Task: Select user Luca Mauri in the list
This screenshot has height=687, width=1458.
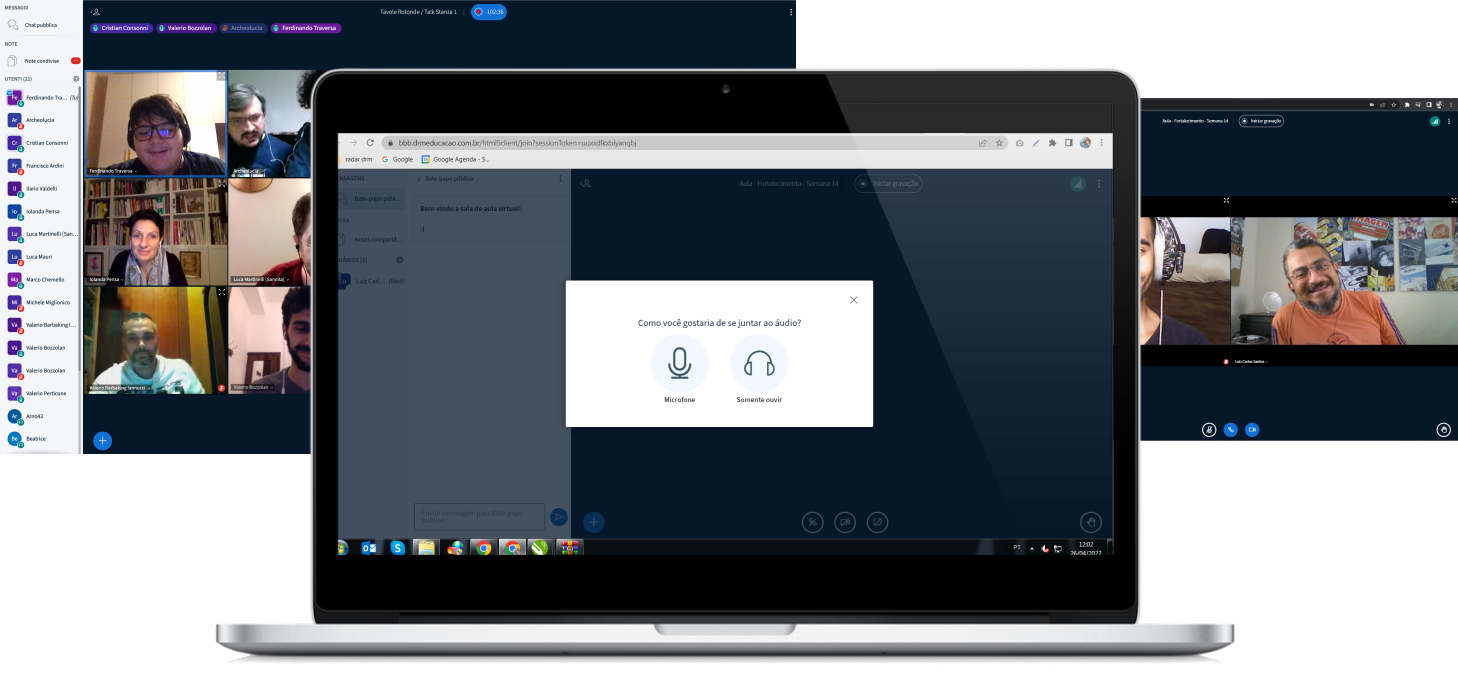Action: 42,257
